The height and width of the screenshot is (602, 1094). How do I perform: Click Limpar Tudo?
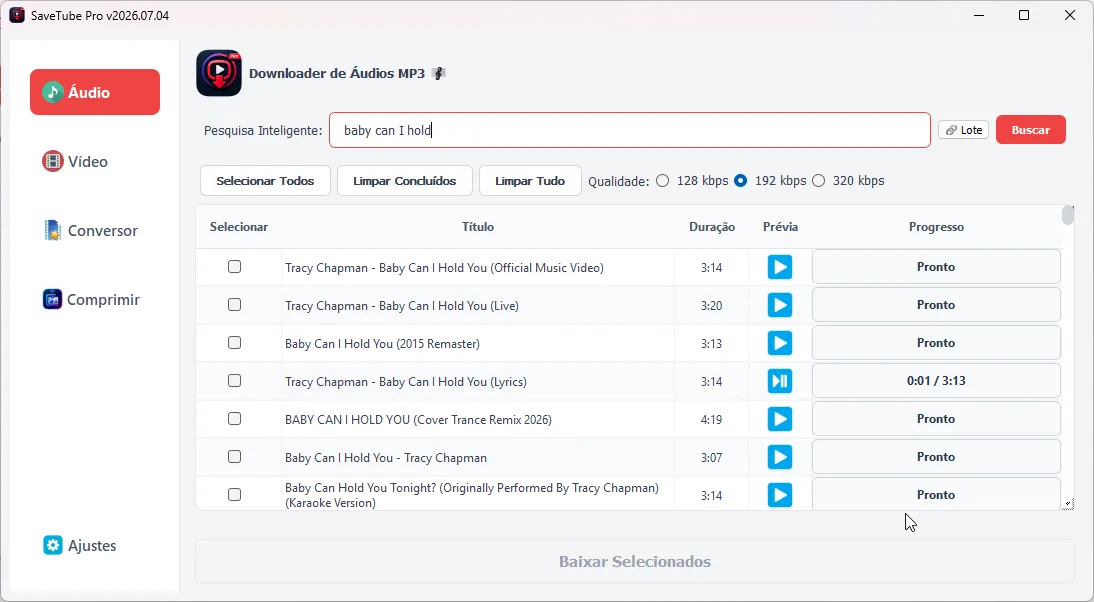530,181
